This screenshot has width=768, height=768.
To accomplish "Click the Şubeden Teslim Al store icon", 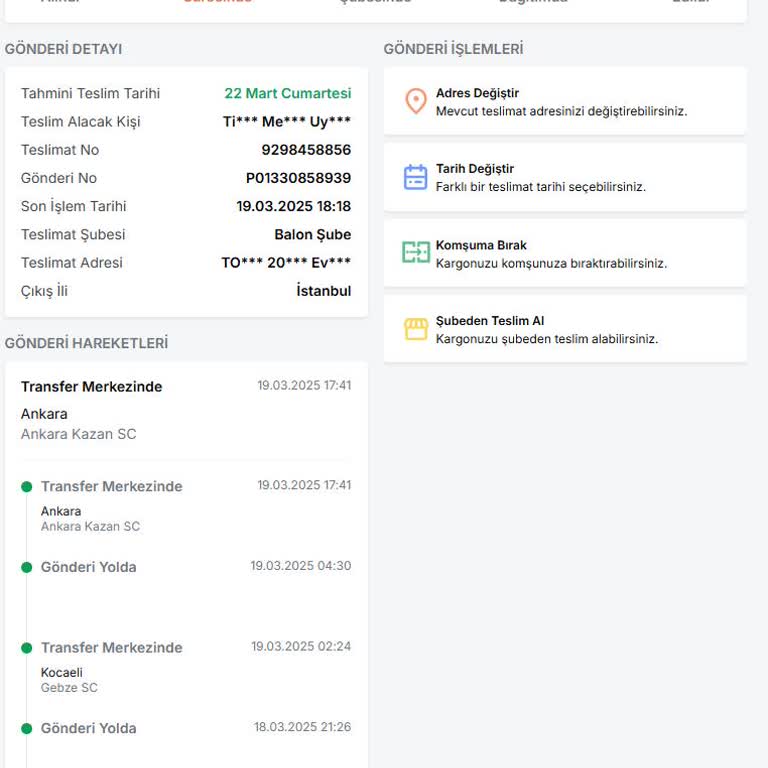I will (416, 329).
